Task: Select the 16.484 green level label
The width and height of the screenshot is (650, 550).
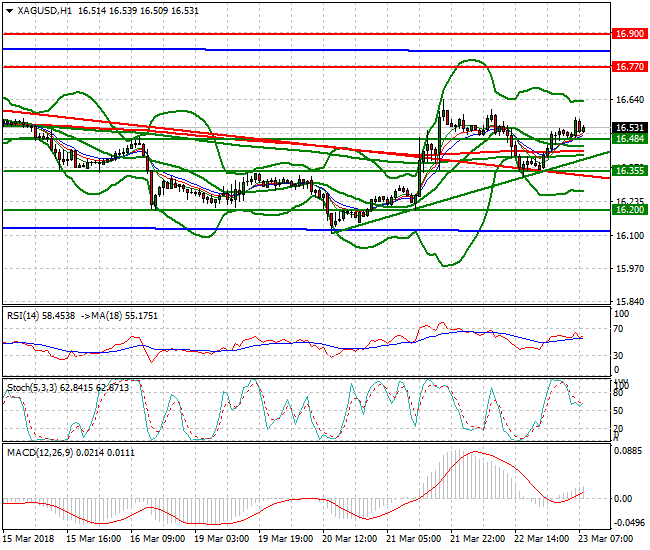Action: (629, 139)
